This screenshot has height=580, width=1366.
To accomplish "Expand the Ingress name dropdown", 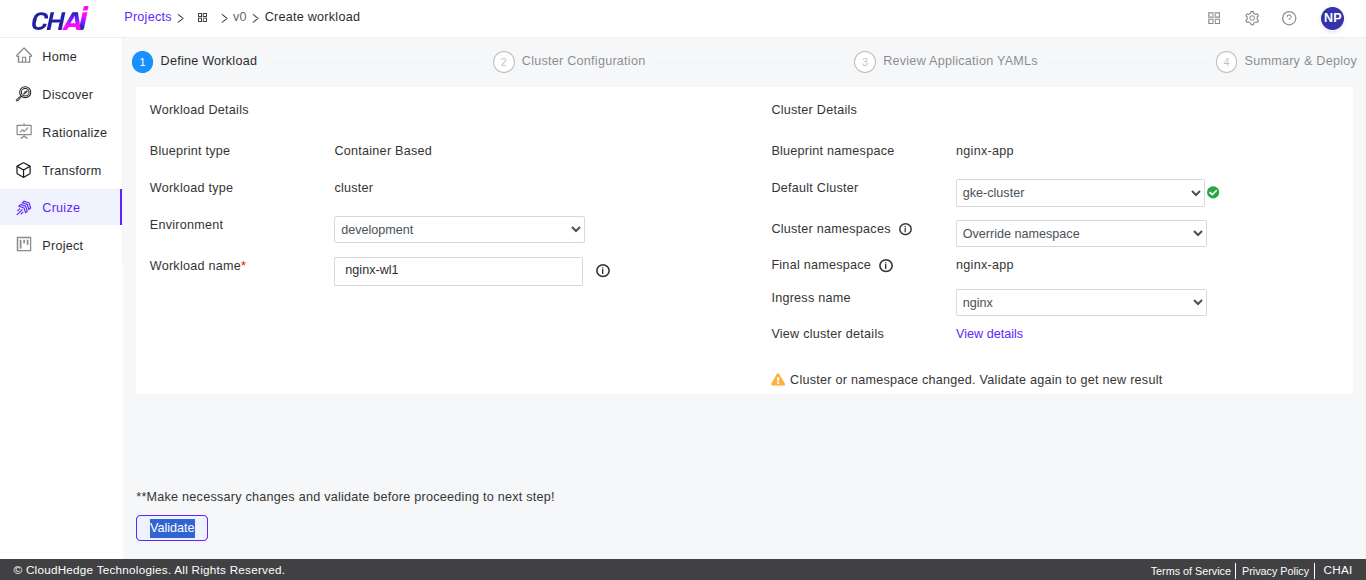I will 1080,303.
